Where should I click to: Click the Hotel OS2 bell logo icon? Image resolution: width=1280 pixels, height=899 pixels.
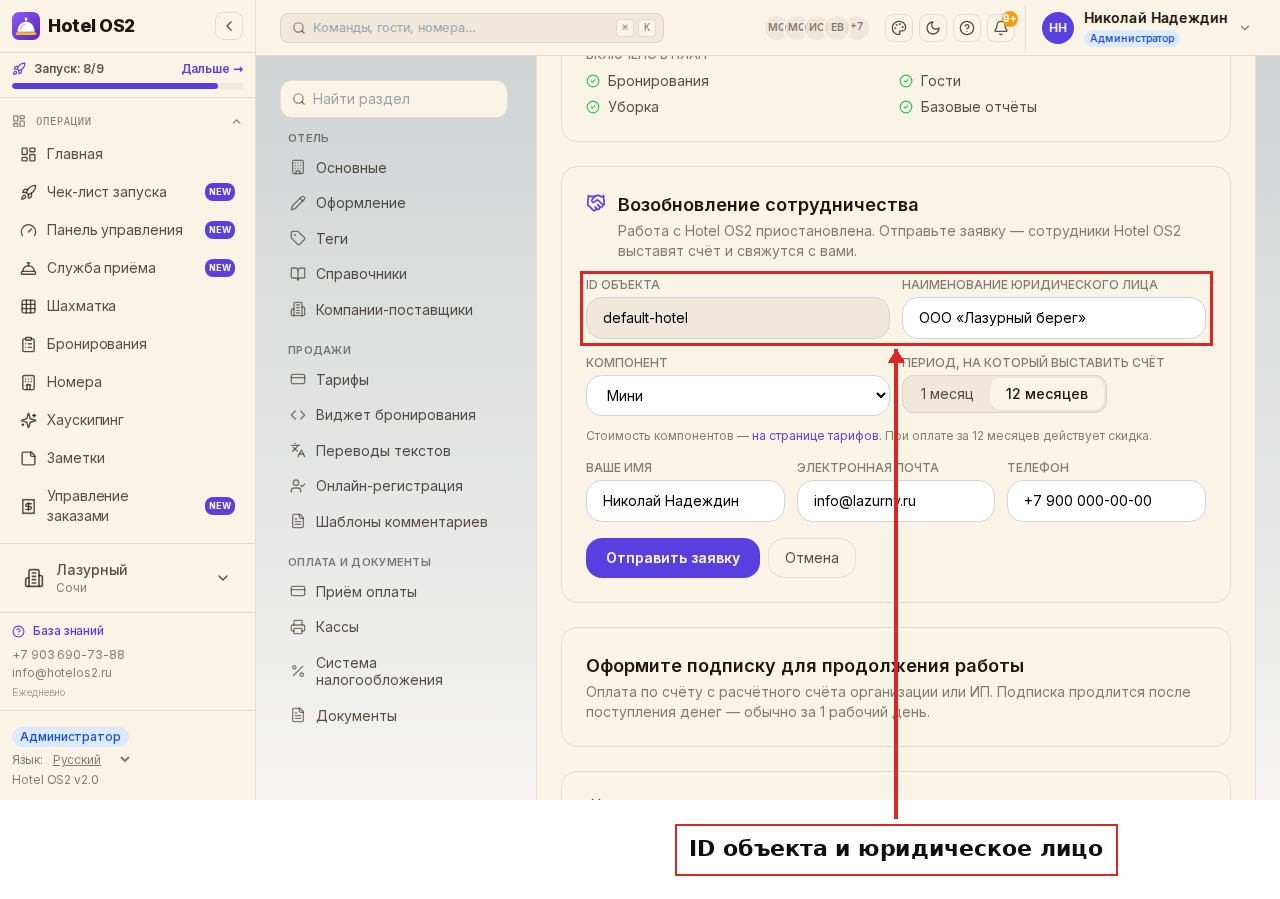point(26,26)
